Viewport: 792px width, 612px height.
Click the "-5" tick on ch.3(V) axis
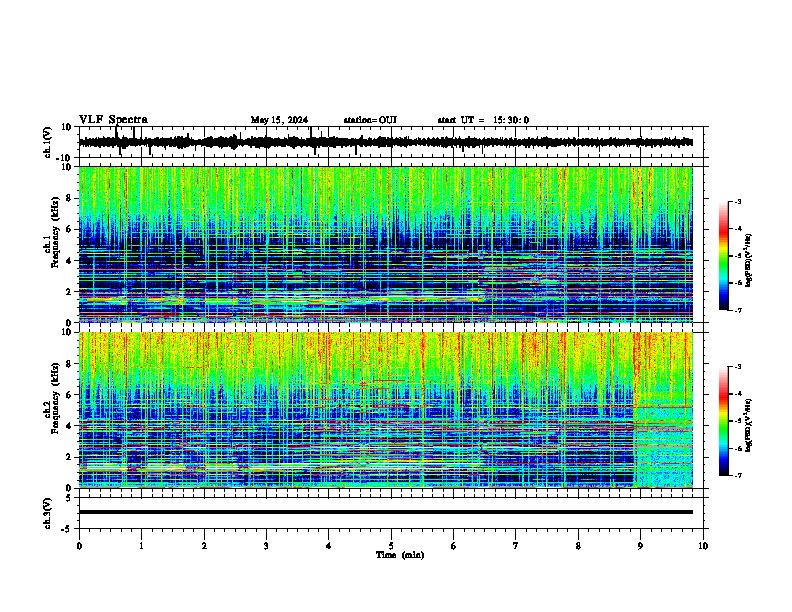(67, 529)
